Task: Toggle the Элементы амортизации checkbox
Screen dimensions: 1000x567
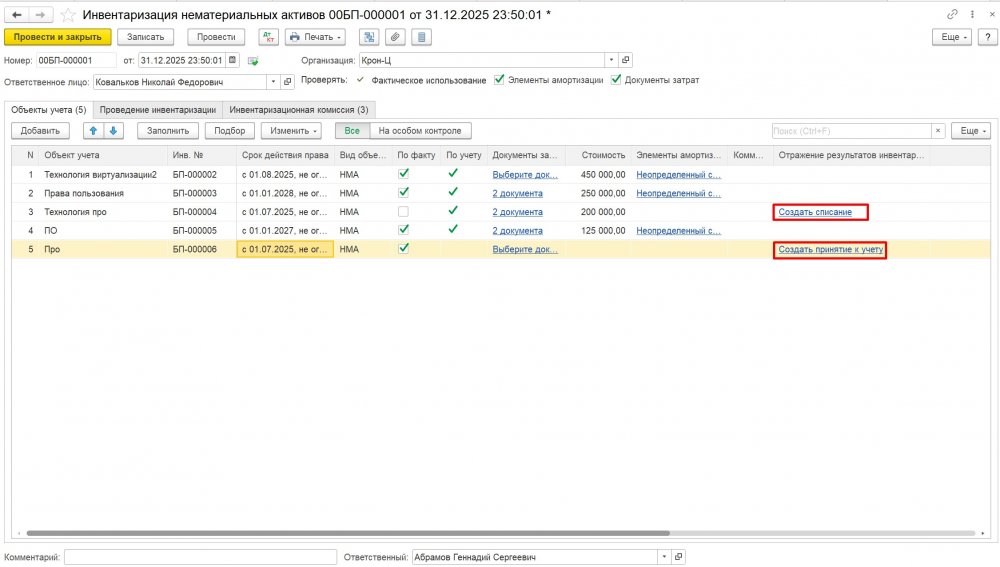Action: pyautogui.click(x=498, y=80)
